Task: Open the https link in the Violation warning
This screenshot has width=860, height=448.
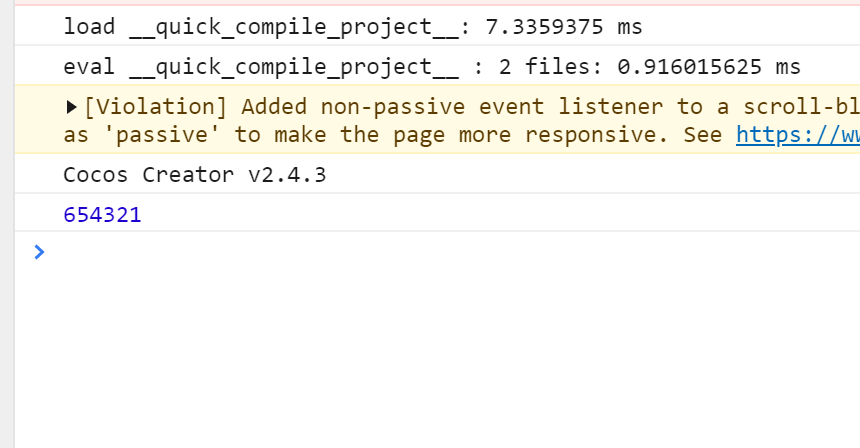Action: click(x=797, y=134)
